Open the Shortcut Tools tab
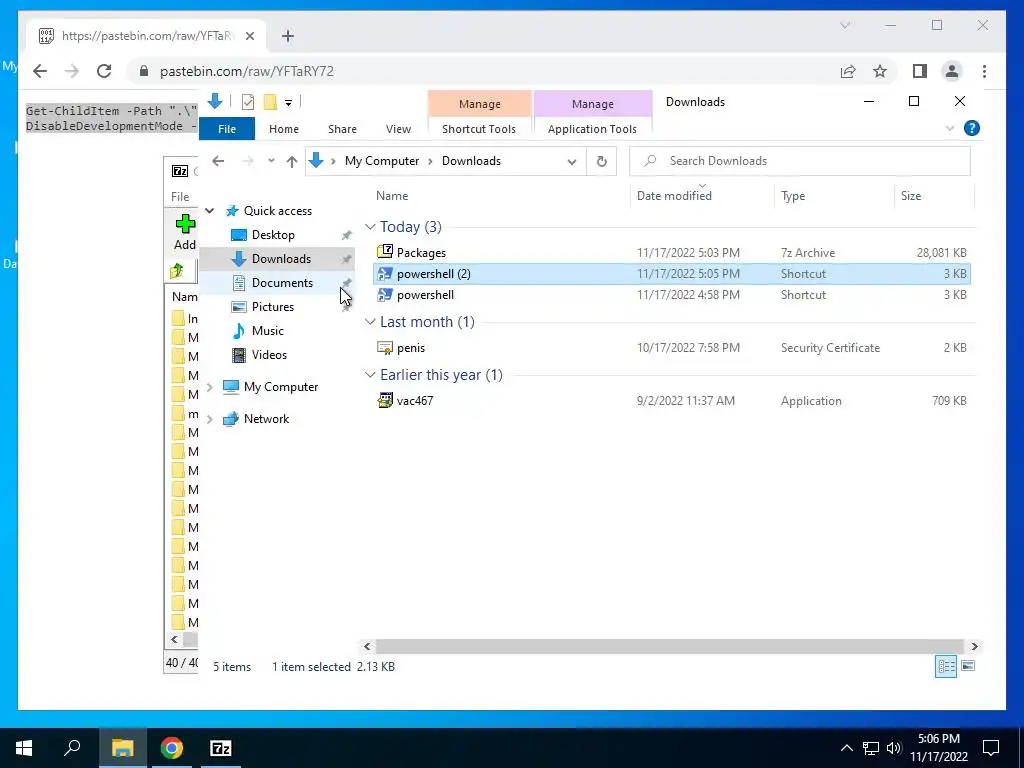The width and height of the screenshot is (1024, 768). tap(479, 129)
